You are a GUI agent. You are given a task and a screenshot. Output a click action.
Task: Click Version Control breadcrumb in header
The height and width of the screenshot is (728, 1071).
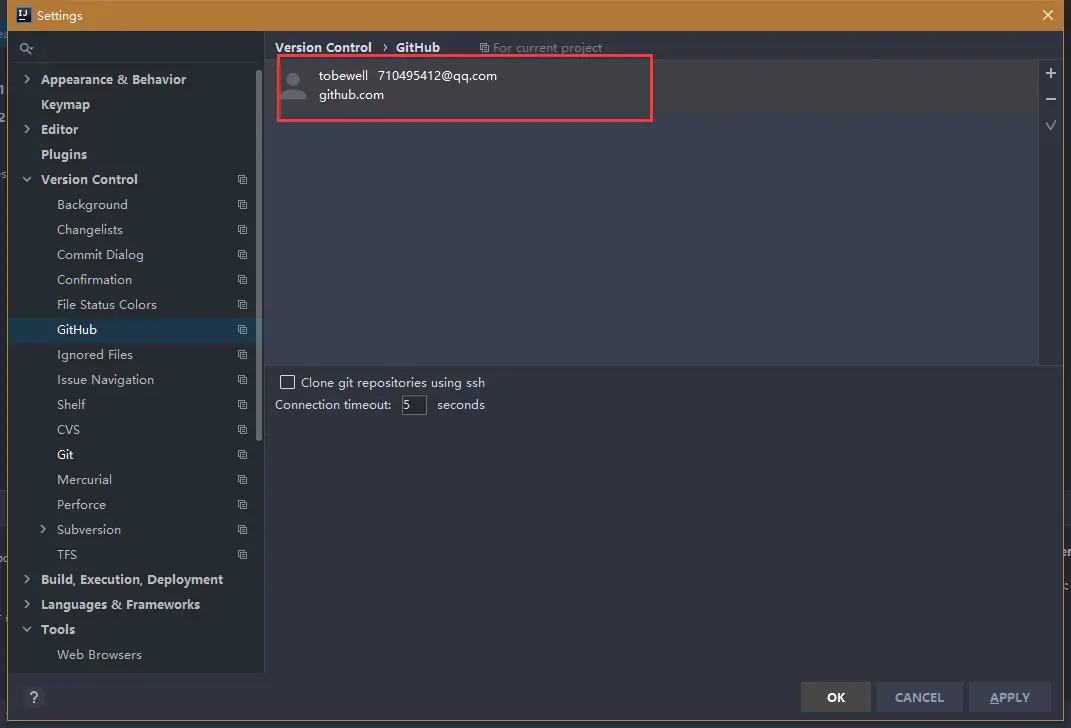323,47
